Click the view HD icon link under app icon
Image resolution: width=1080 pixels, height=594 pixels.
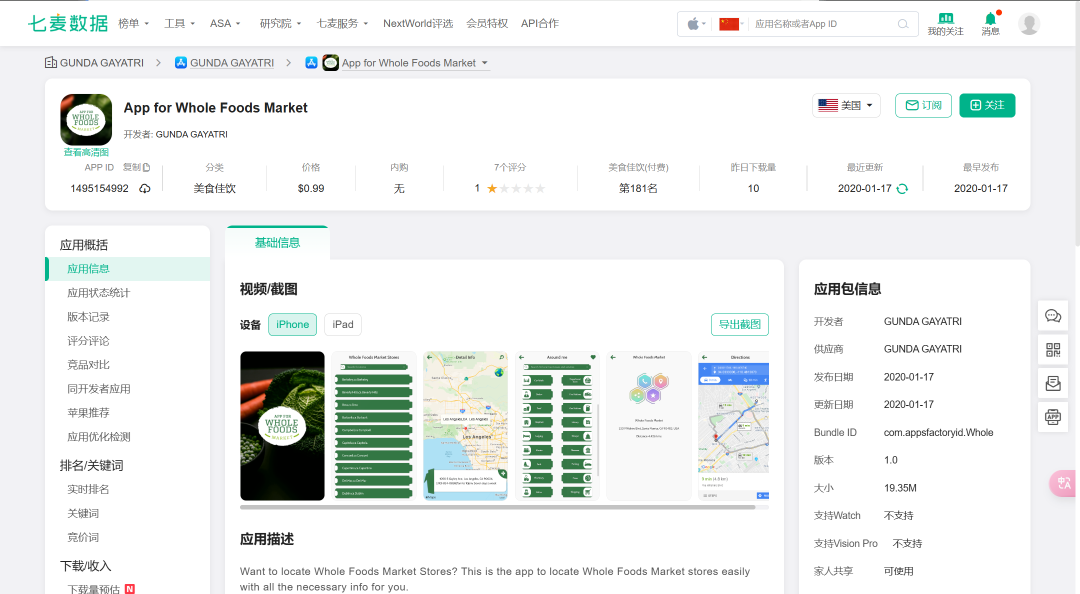click(86, 152)
